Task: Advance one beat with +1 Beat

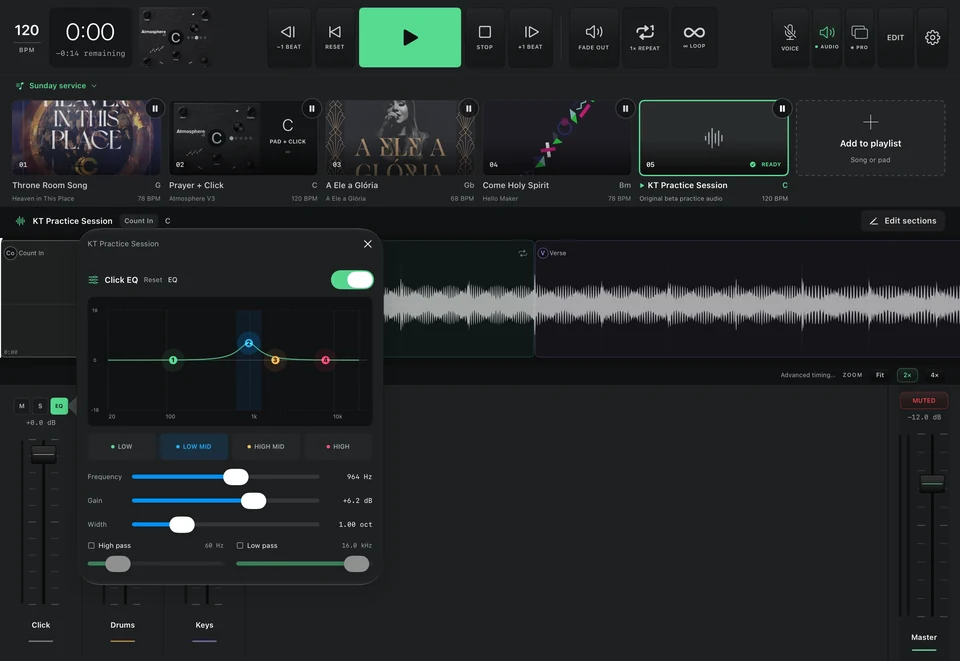Action: click(530, 37)
